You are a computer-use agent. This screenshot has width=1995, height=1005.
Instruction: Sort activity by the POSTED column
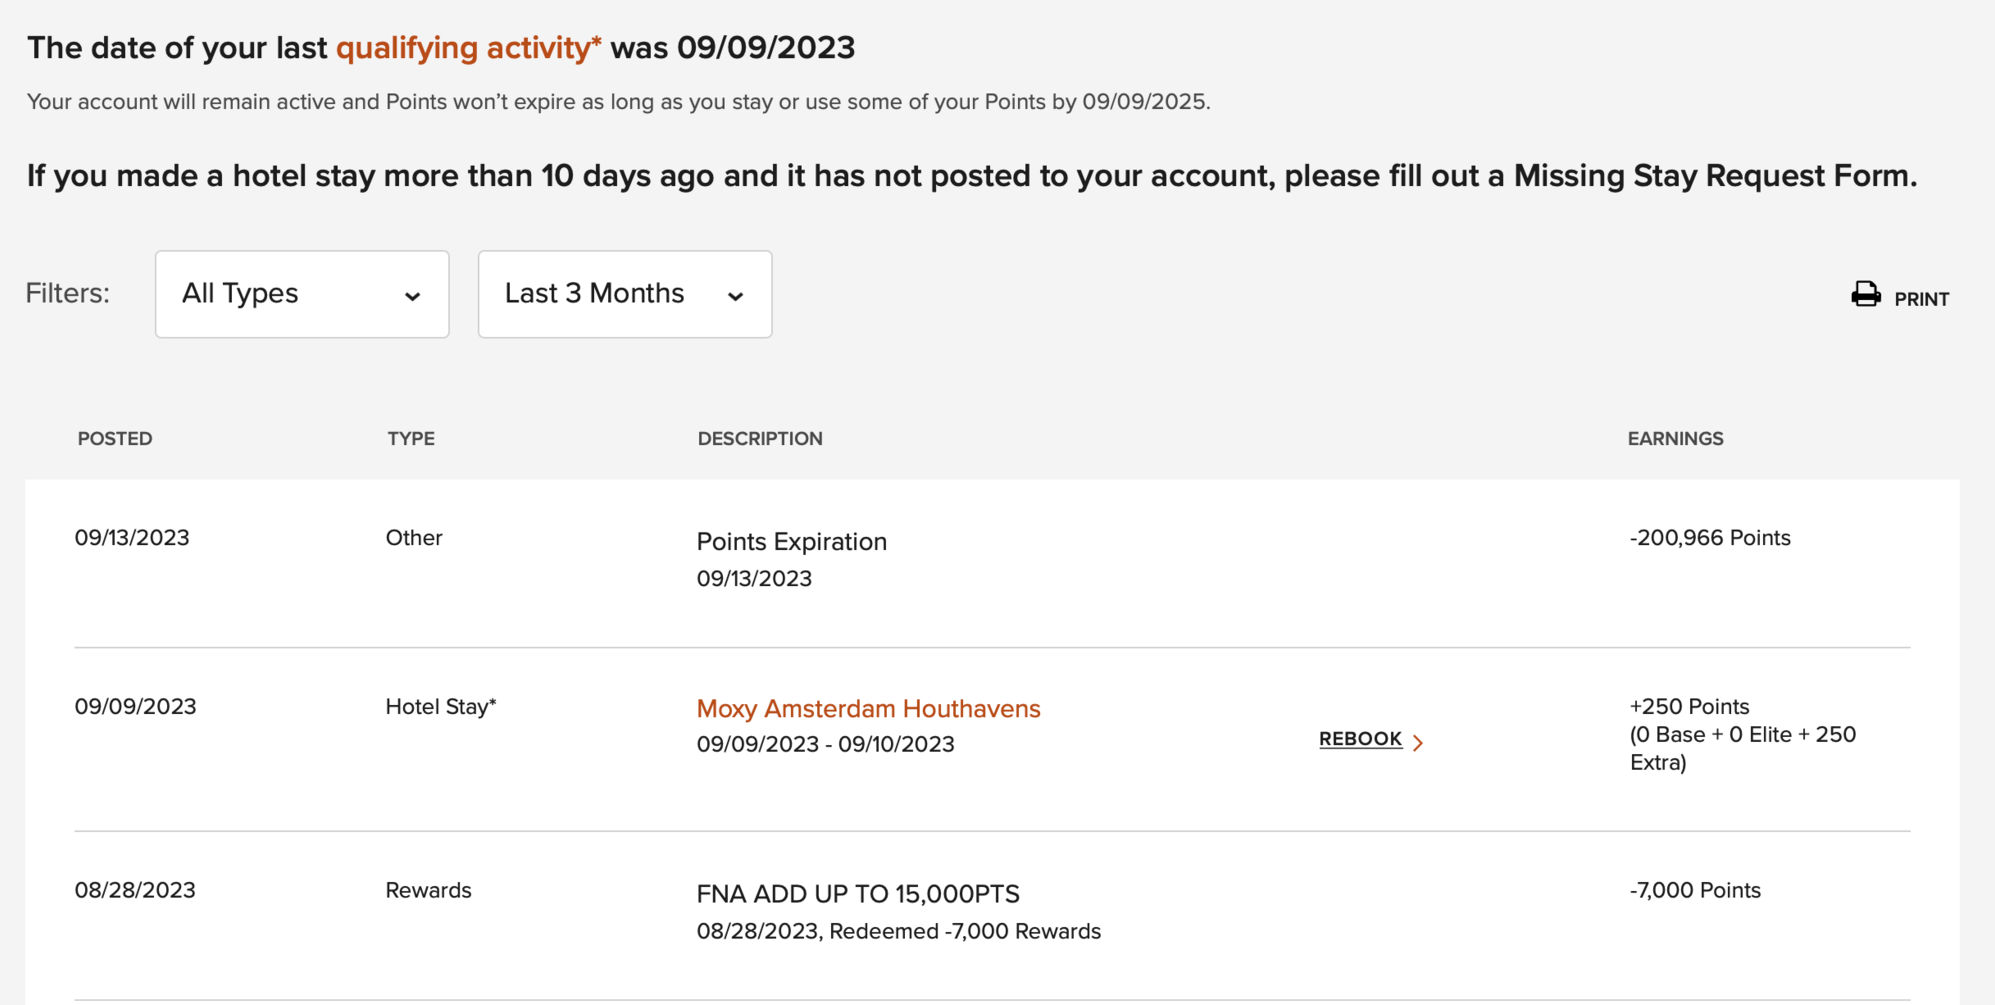[x=115, y=438]
